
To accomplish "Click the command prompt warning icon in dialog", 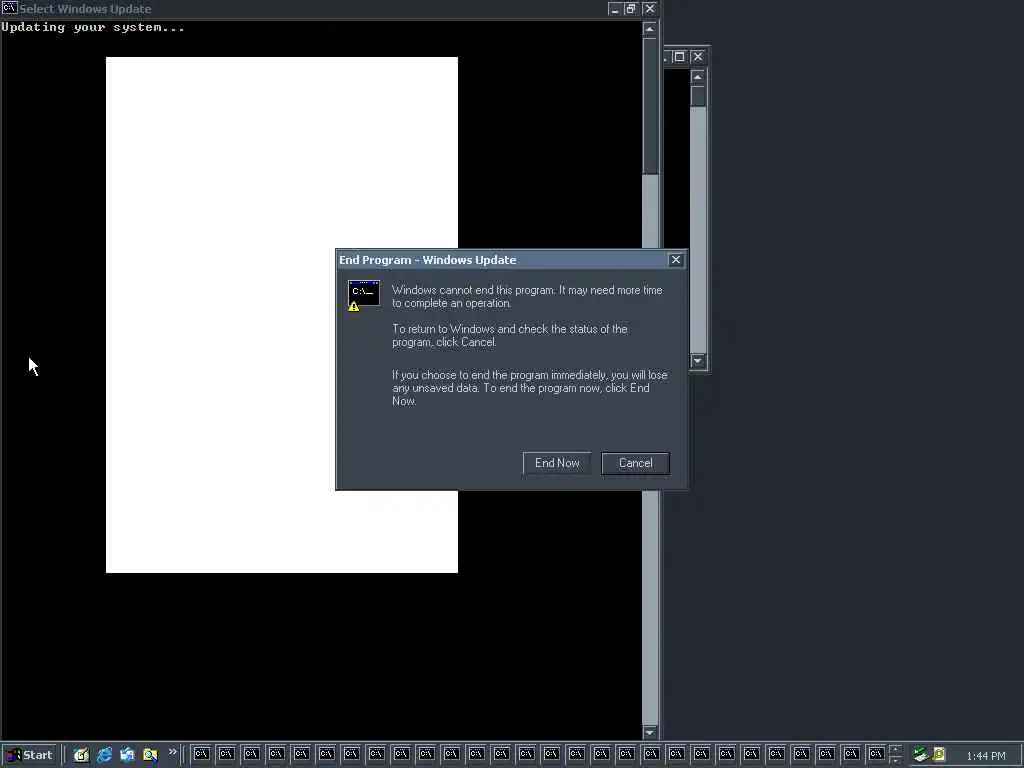I will coord(363,296).
